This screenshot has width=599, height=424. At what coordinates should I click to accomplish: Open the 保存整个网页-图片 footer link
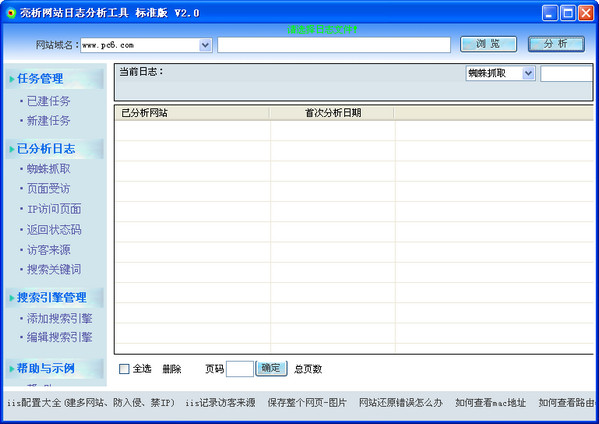307,403
